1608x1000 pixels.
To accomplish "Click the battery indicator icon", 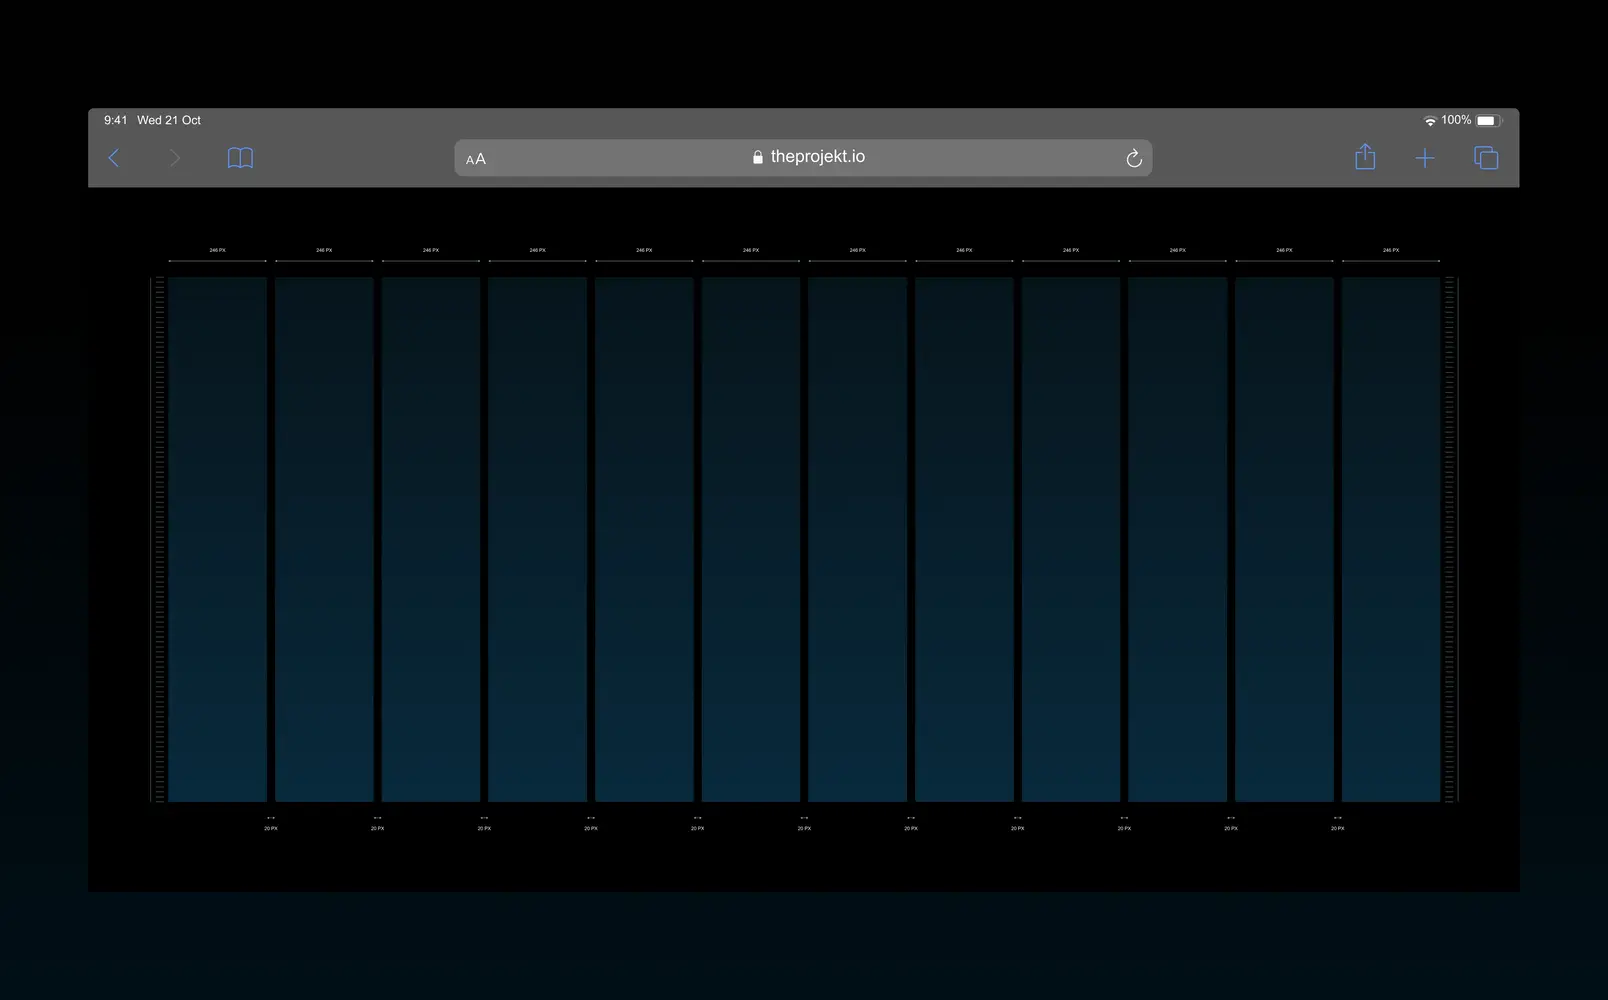I will pyautogui.click(x=1488, y=121).
